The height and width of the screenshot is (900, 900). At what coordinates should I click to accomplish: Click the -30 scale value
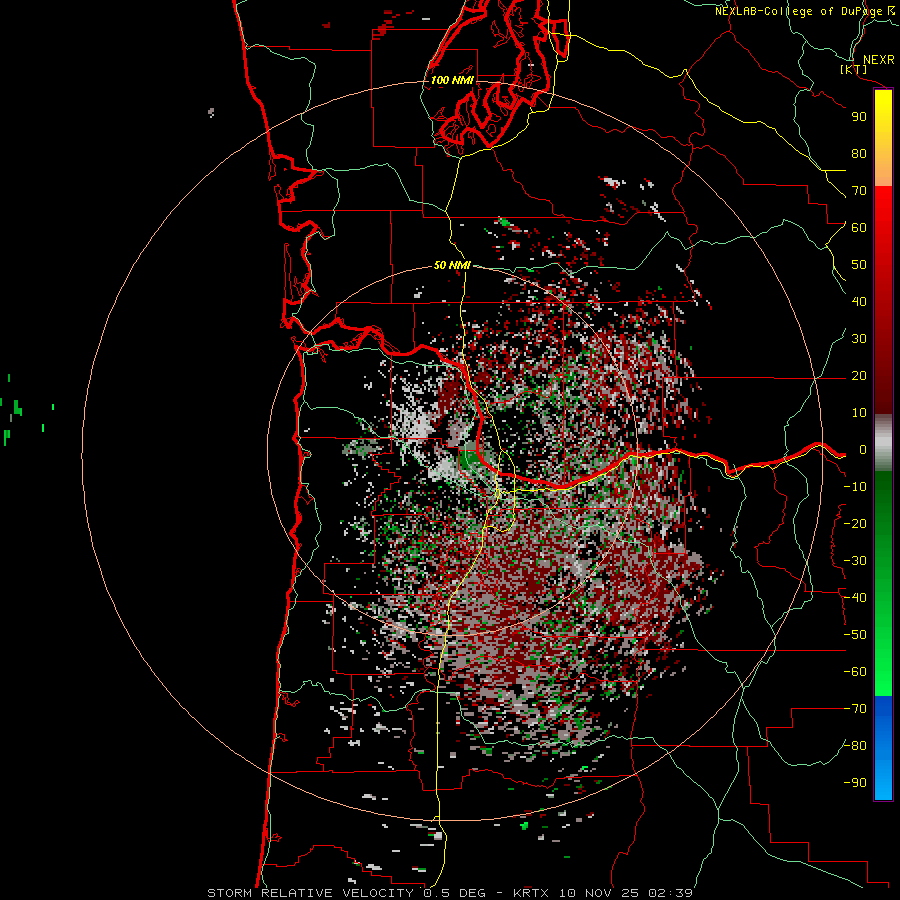[855, 561]
